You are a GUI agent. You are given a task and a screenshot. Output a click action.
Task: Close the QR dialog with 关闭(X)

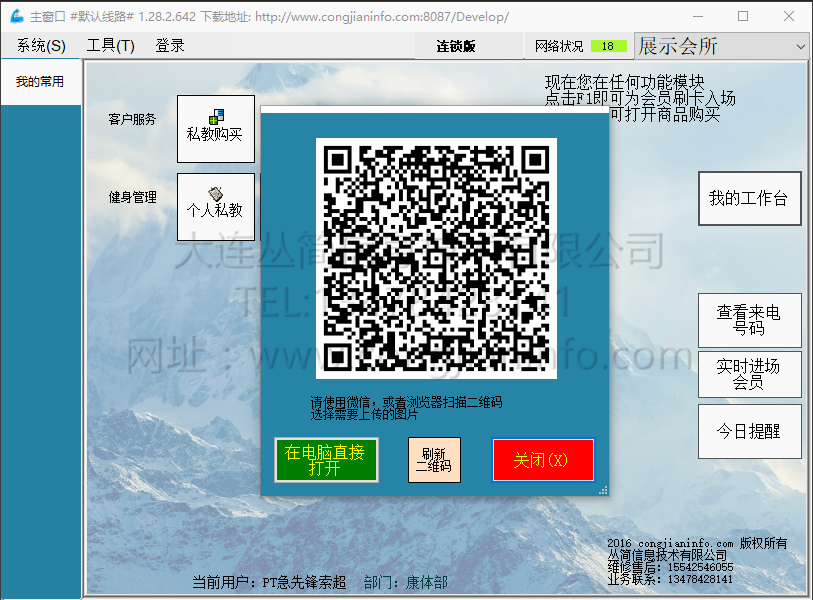(543, 460)
